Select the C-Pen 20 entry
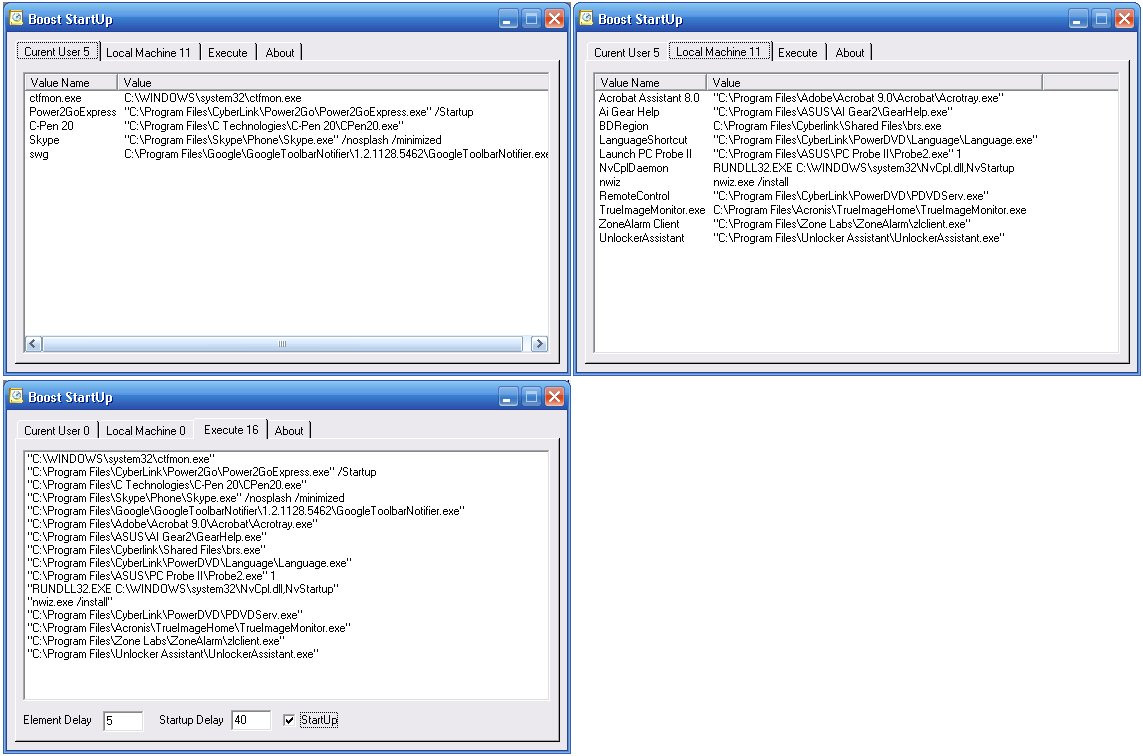 click(286, 125)
